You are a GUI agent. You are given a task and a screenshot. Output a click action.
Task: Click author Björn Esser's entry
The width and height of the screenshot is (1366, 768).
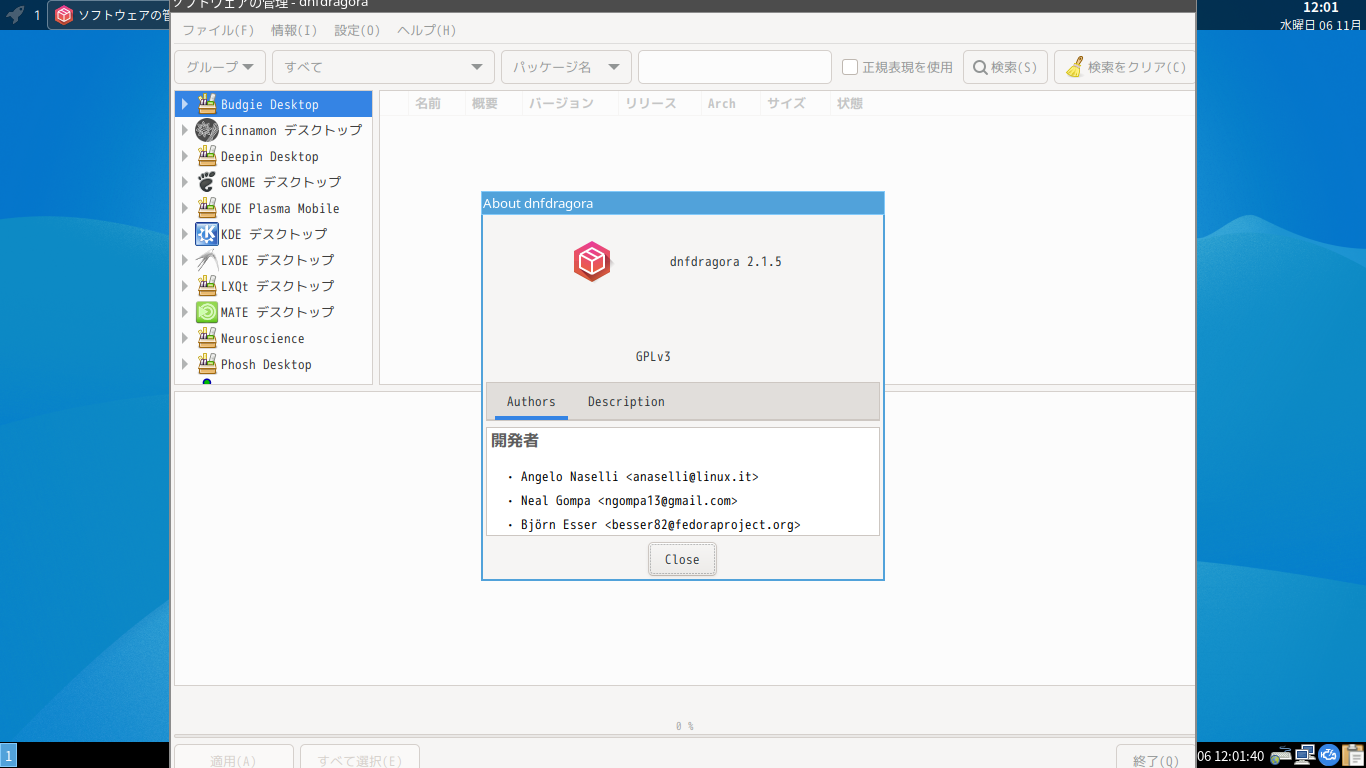pyautogui.click(x=661, y=524)
